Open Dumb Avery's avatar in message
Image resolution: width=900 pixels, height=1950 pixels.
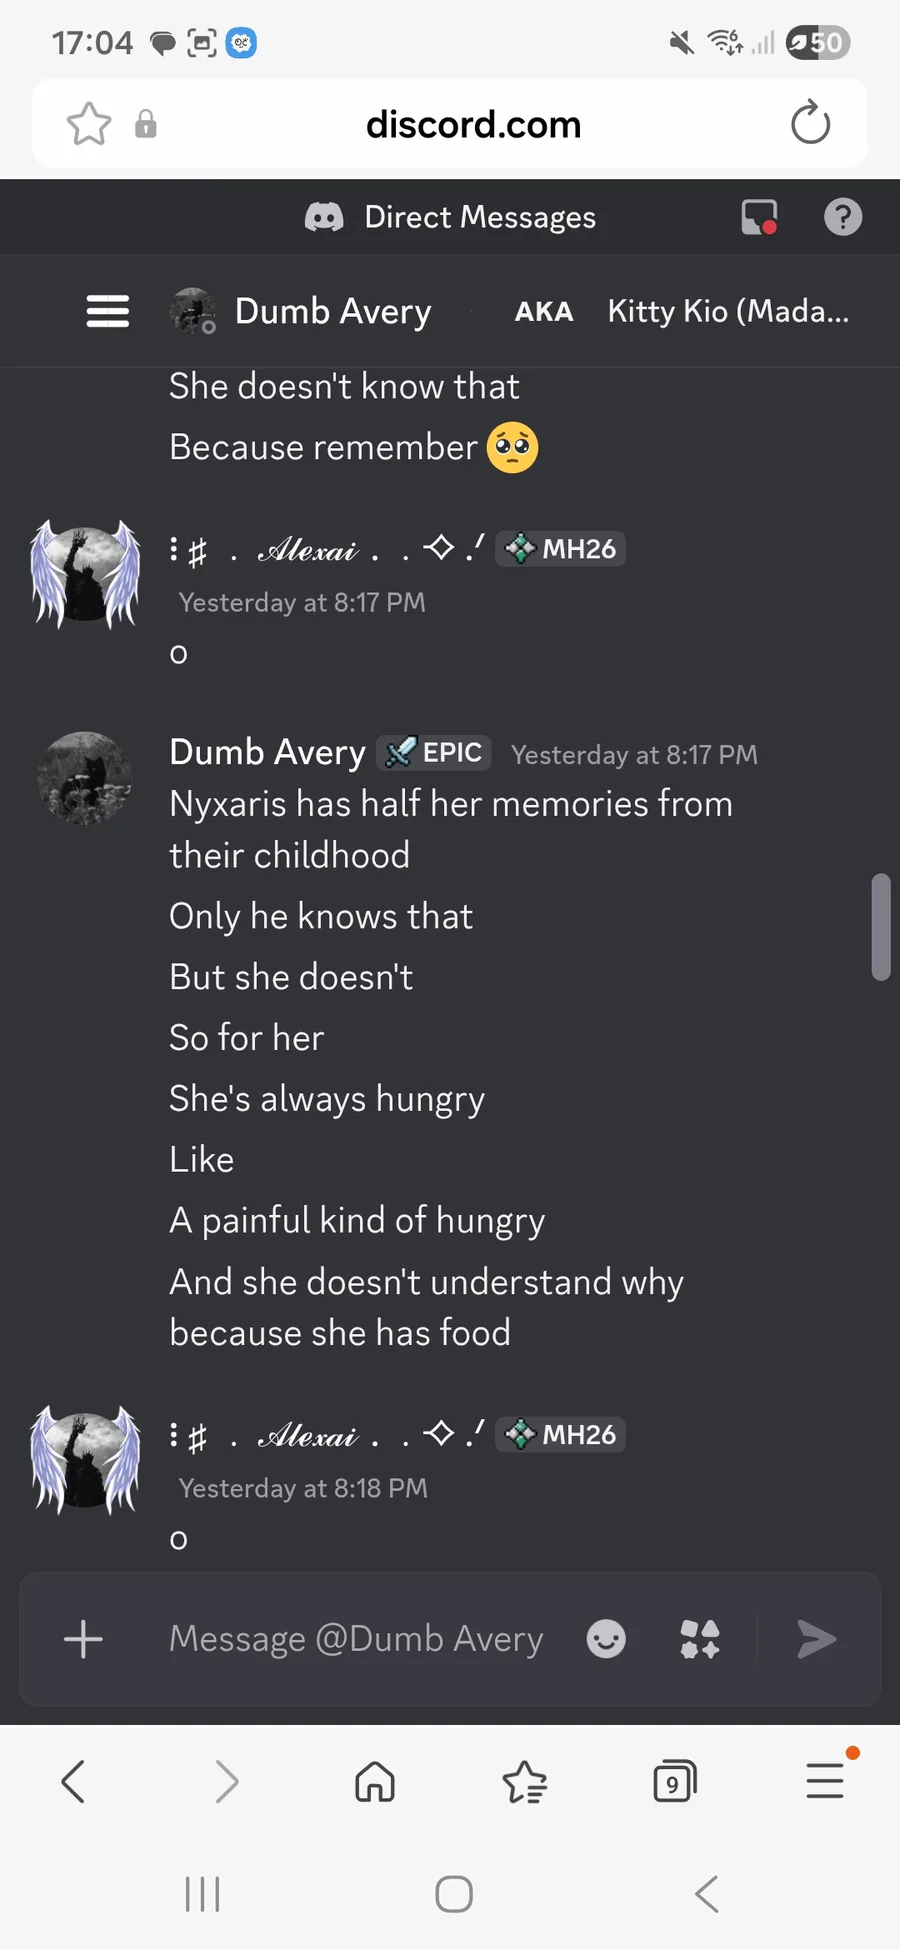tap(85, 778)
